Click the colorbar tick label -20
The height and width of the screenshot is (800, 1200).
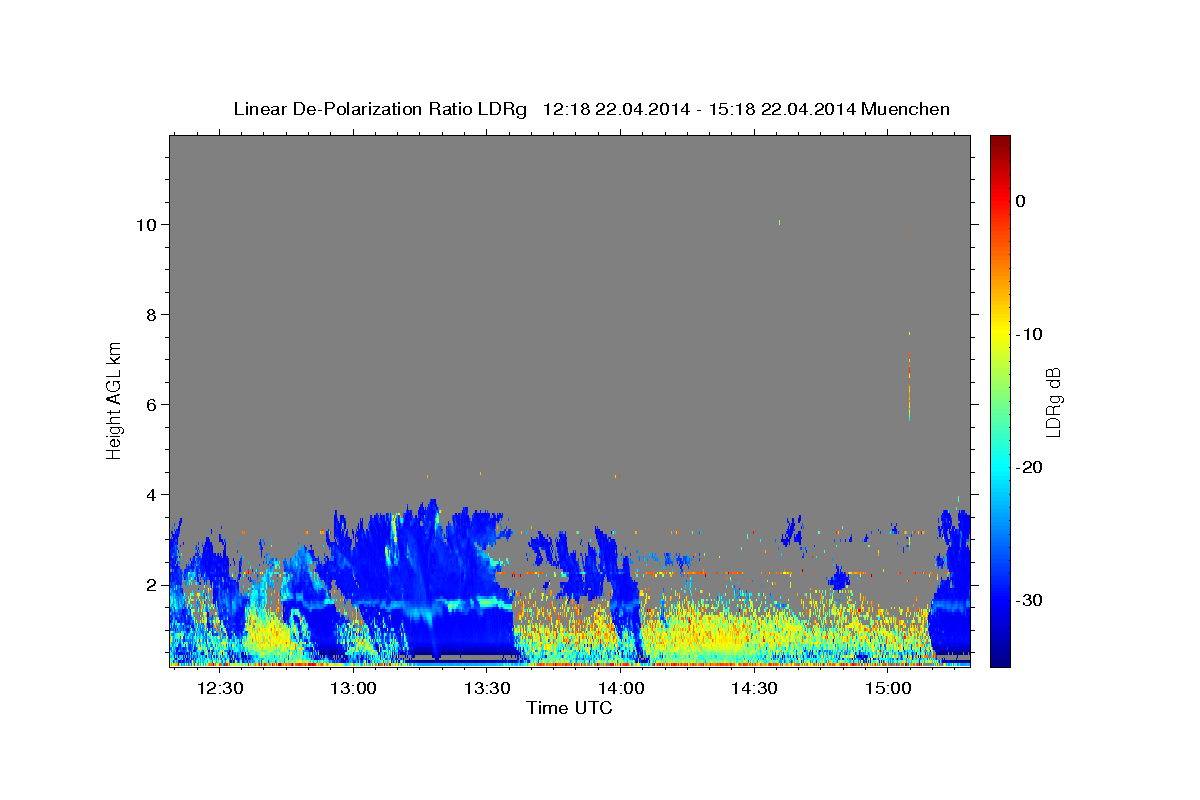coord(1030,467)
